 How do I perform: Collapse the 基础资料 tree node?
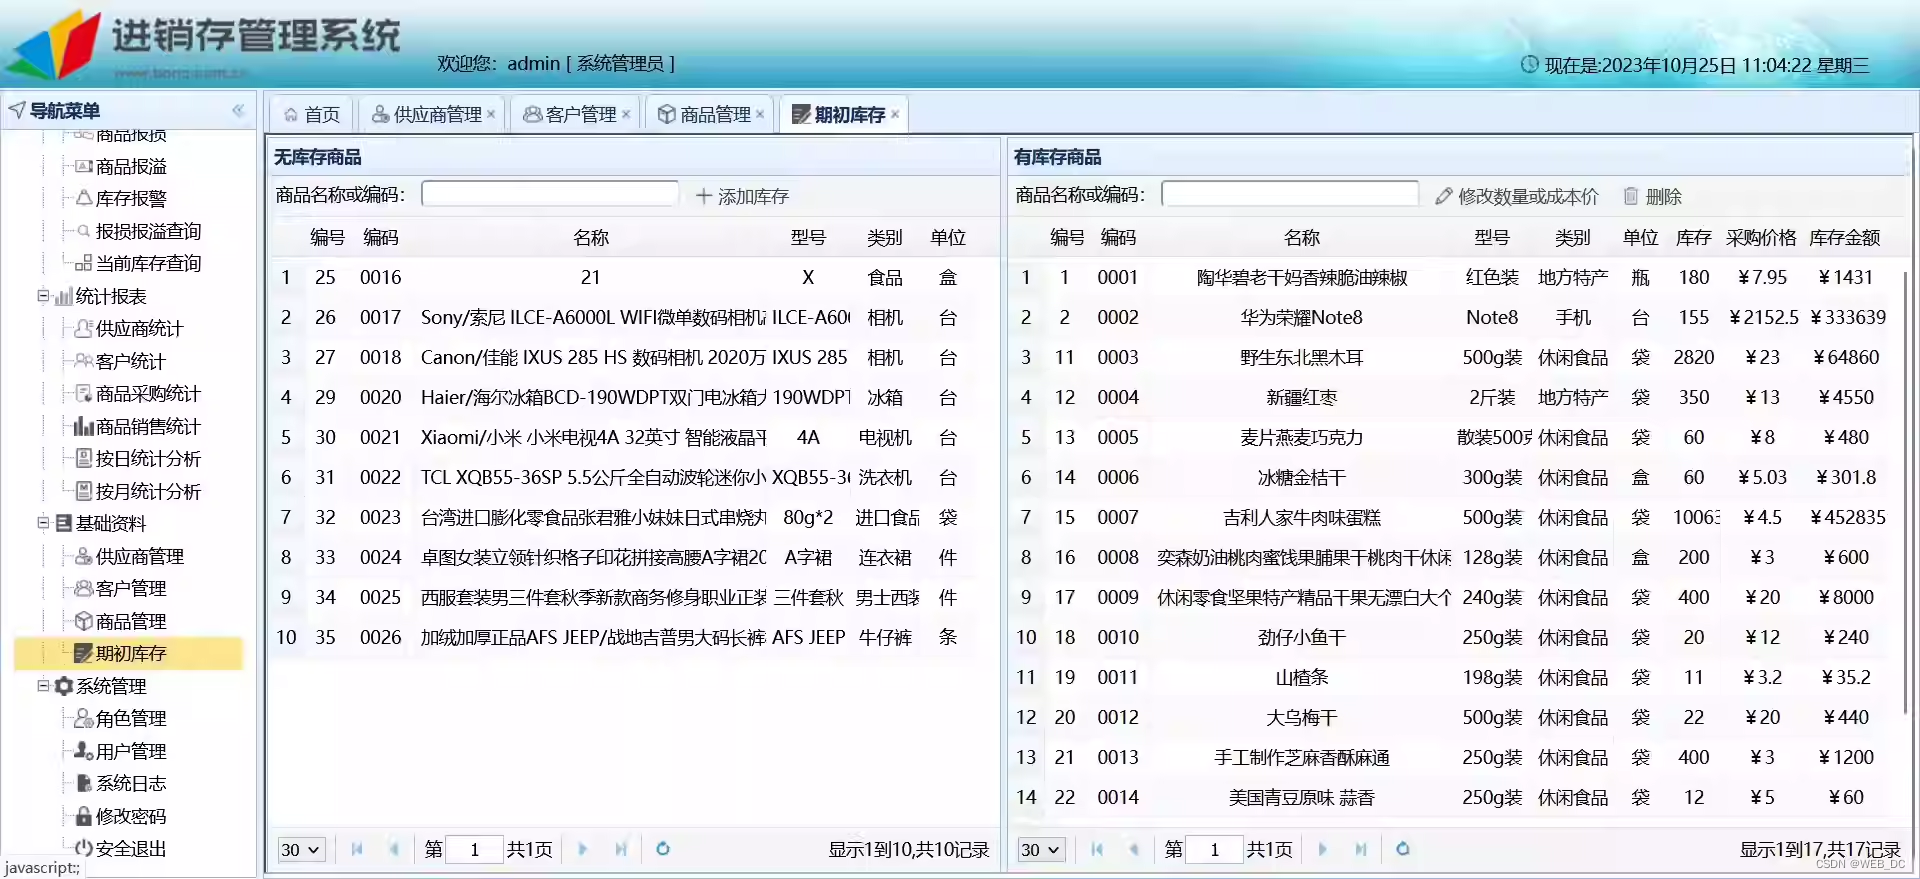click(x=43, y=523)
